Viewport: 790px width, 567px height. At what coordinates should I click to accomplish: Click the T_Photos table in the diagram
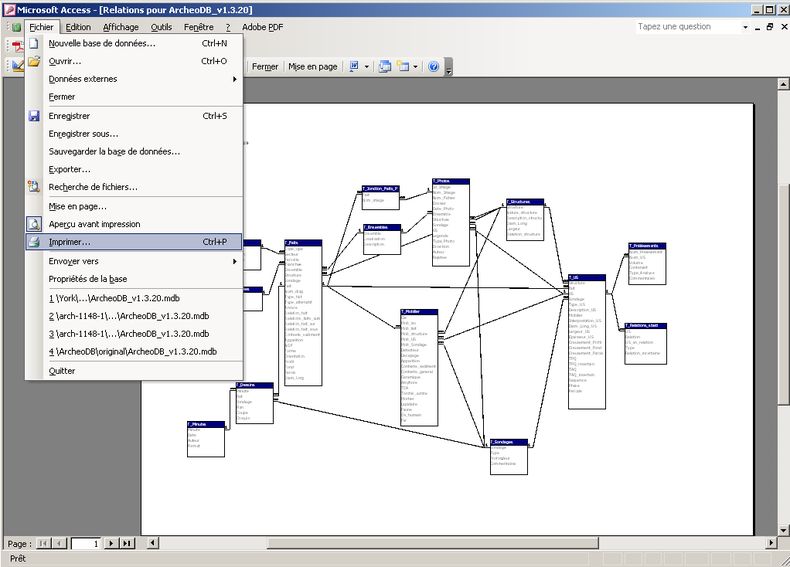coord(451,222)
